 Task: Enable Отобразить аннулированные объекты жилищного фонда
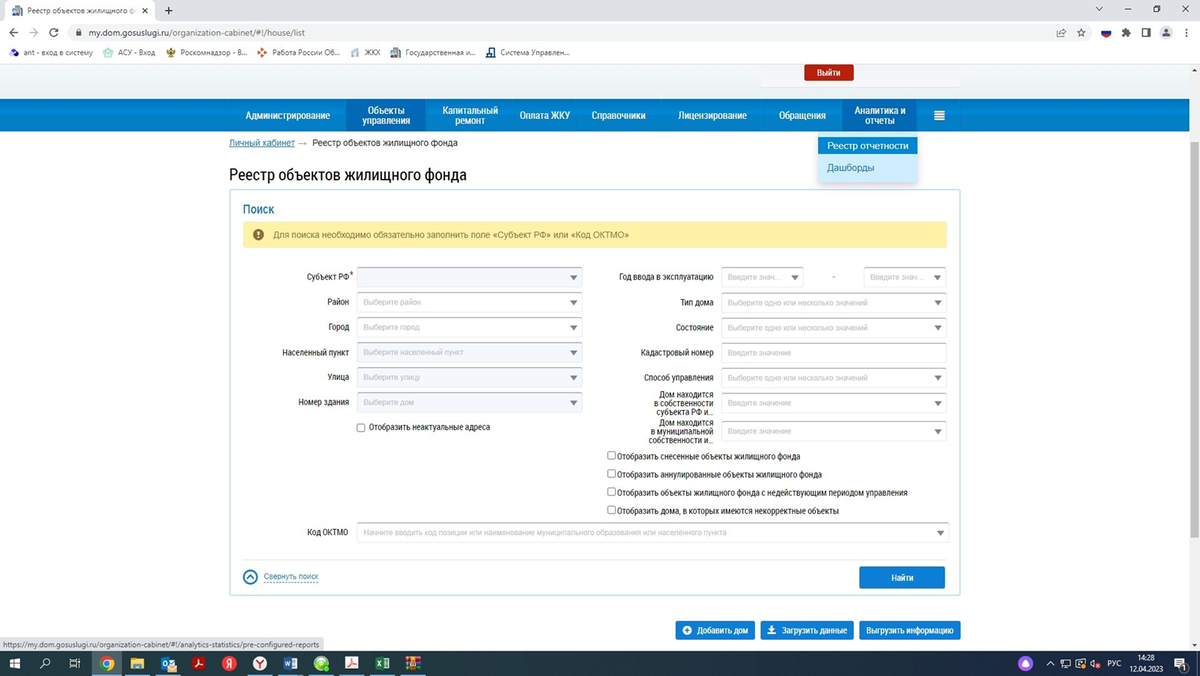coord(611,473)
